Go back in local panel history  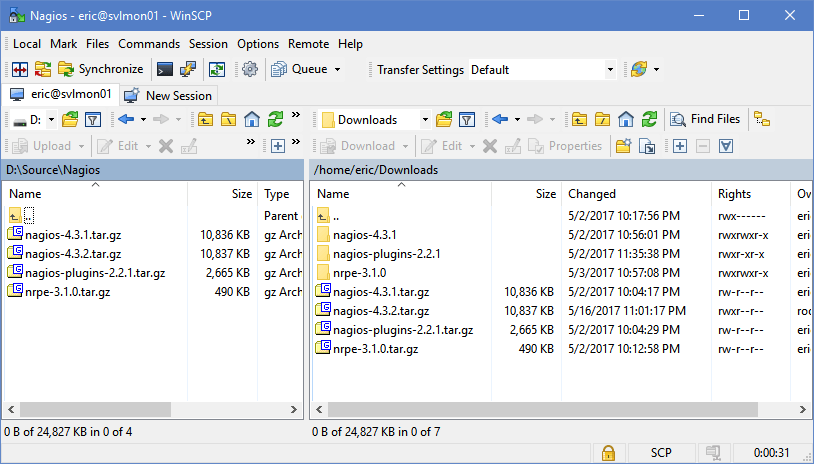126,120
